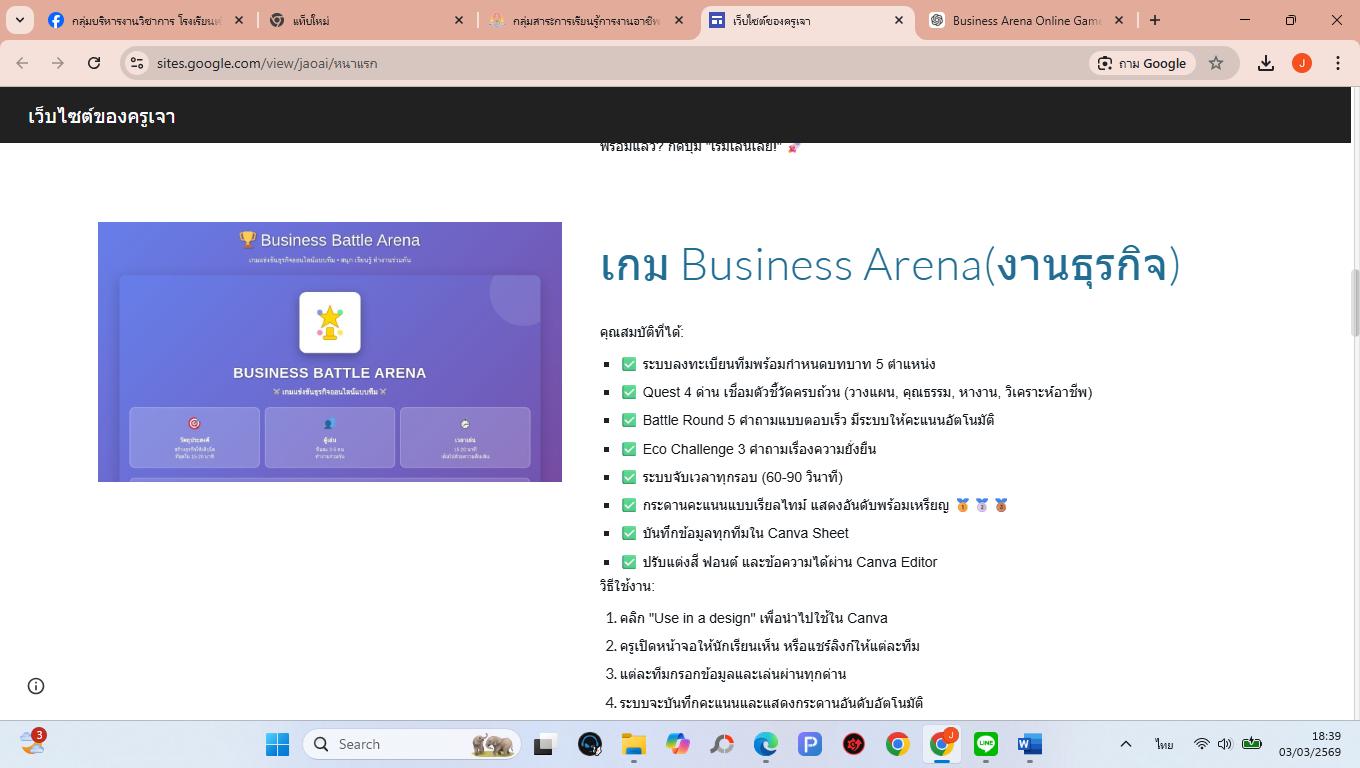Click the orange J profile avatar
Viewport: 1360px width, 768px height.
click(1302, 63)
